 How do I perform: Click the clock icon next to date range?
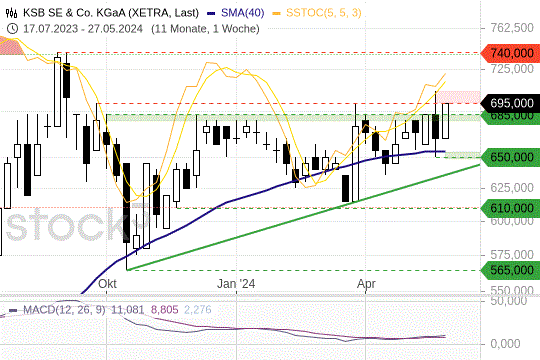[12, 29]
